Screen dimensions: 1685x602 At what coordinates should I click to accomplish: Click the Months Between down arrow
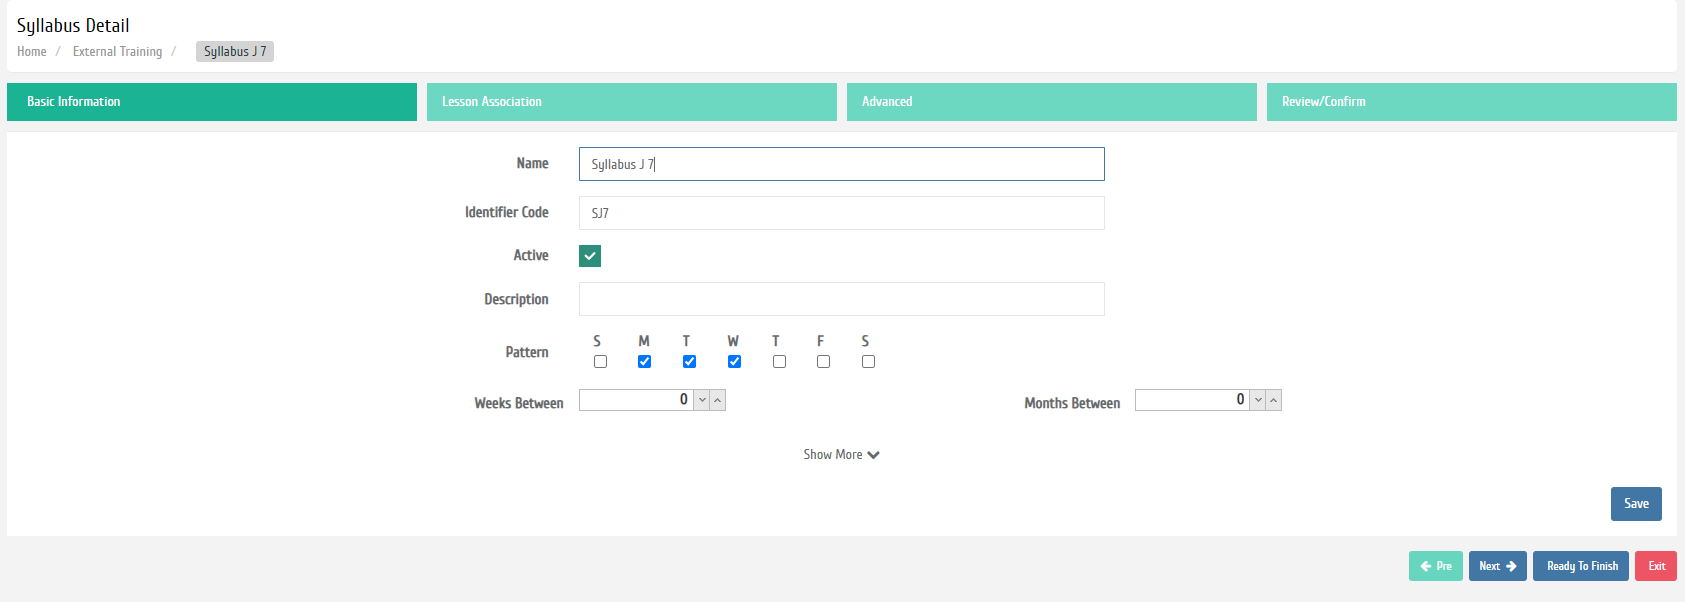coord(1258,400)
